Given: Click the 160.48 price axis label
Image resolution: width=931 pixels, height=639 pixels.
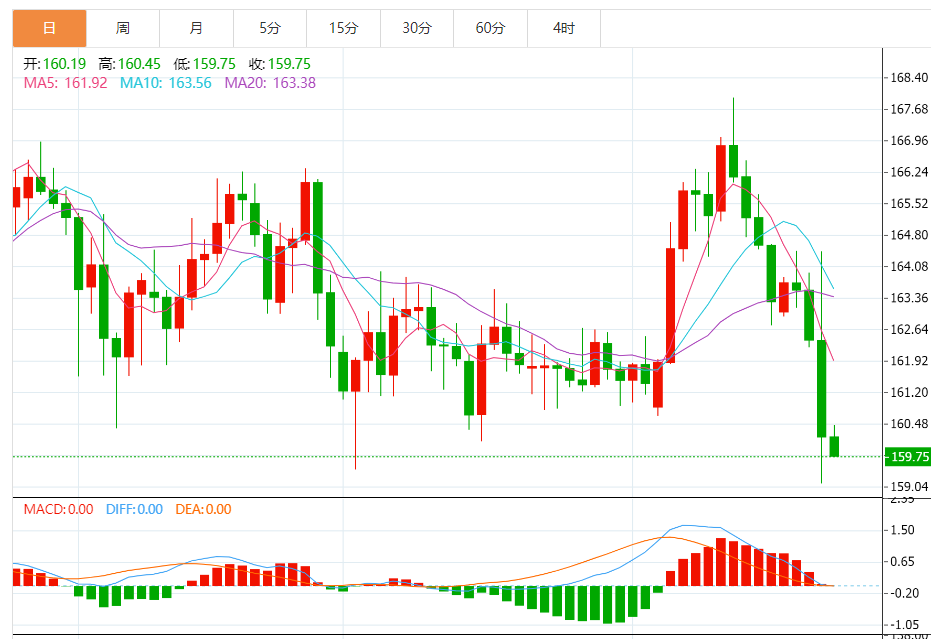Looking at the screenshot, I should click(x=908, y=423).
